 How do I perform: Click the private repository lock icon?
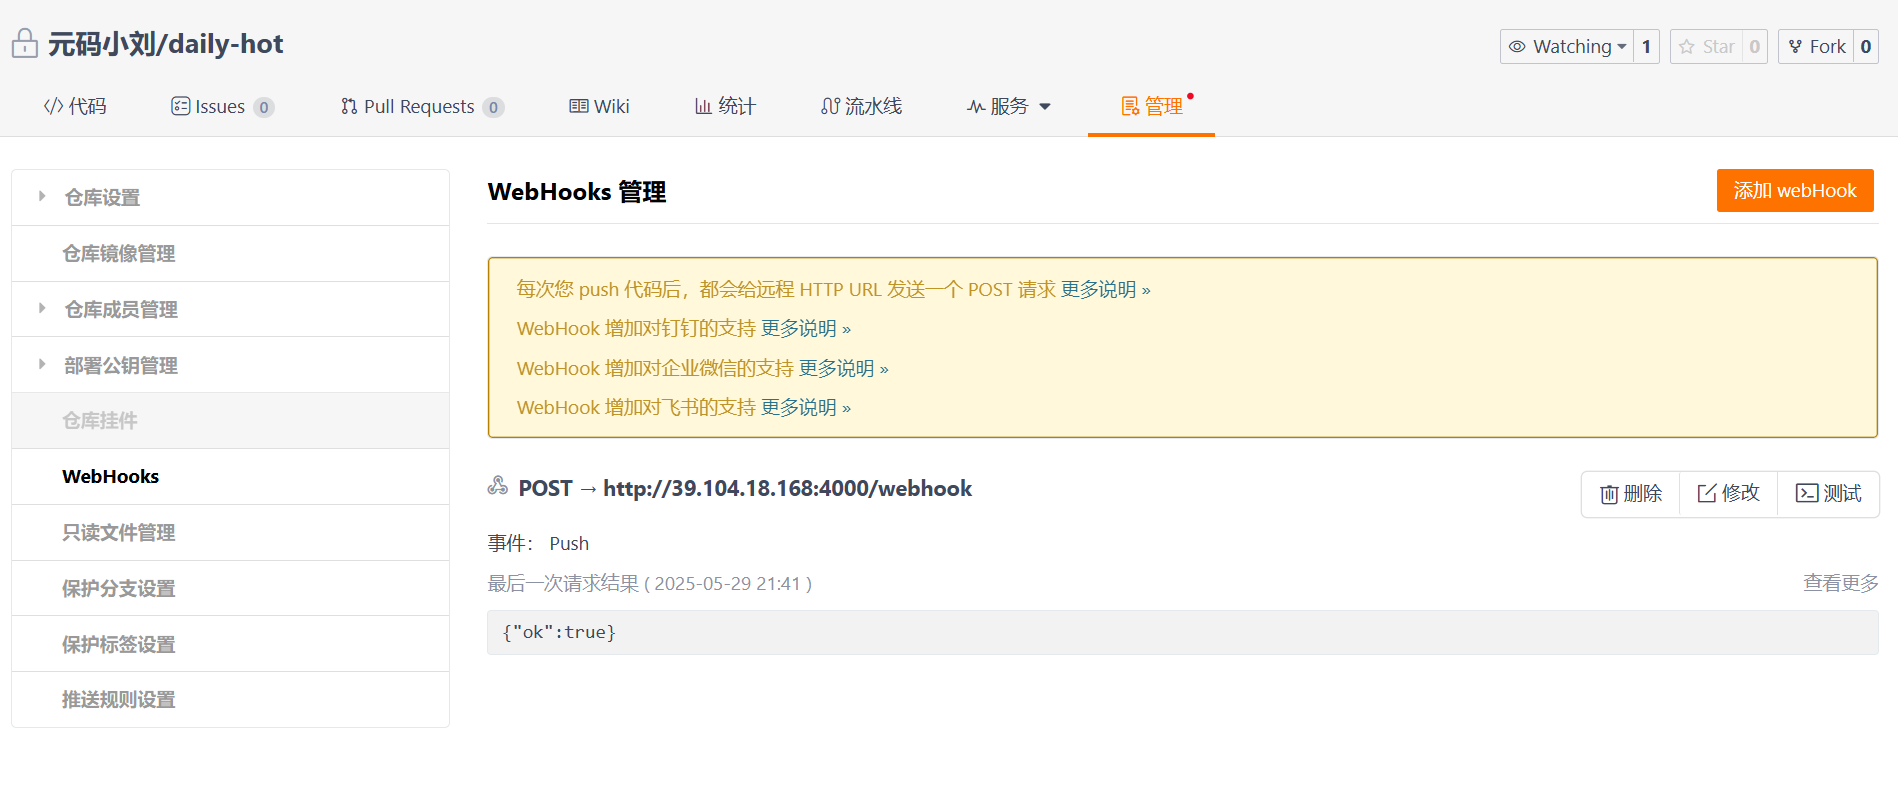[25, 44]
